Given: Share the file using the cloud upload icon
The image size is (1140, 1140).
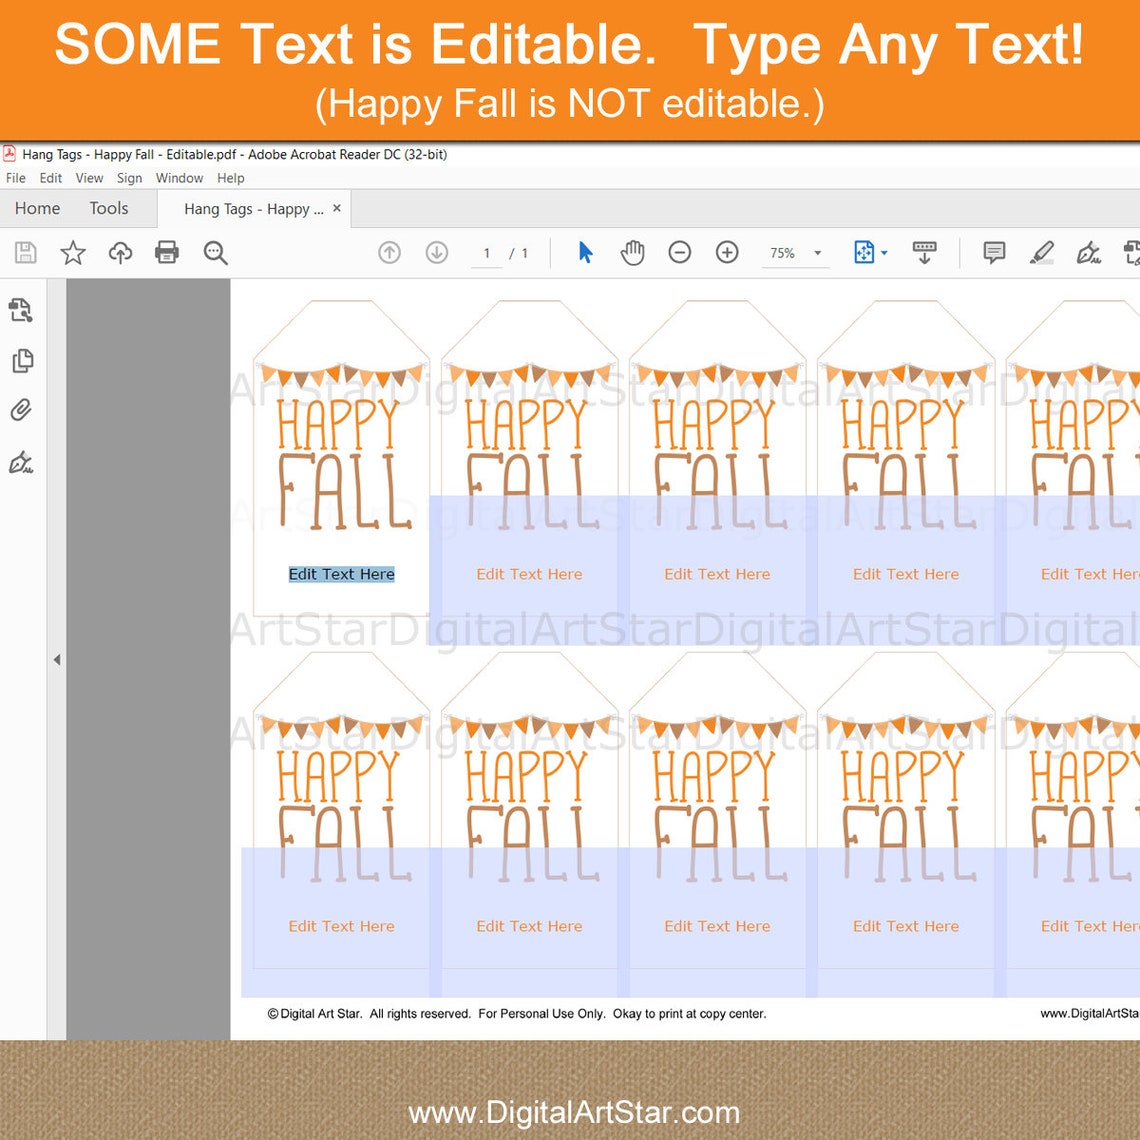Looking at the screenshot, I should (119, 252).
